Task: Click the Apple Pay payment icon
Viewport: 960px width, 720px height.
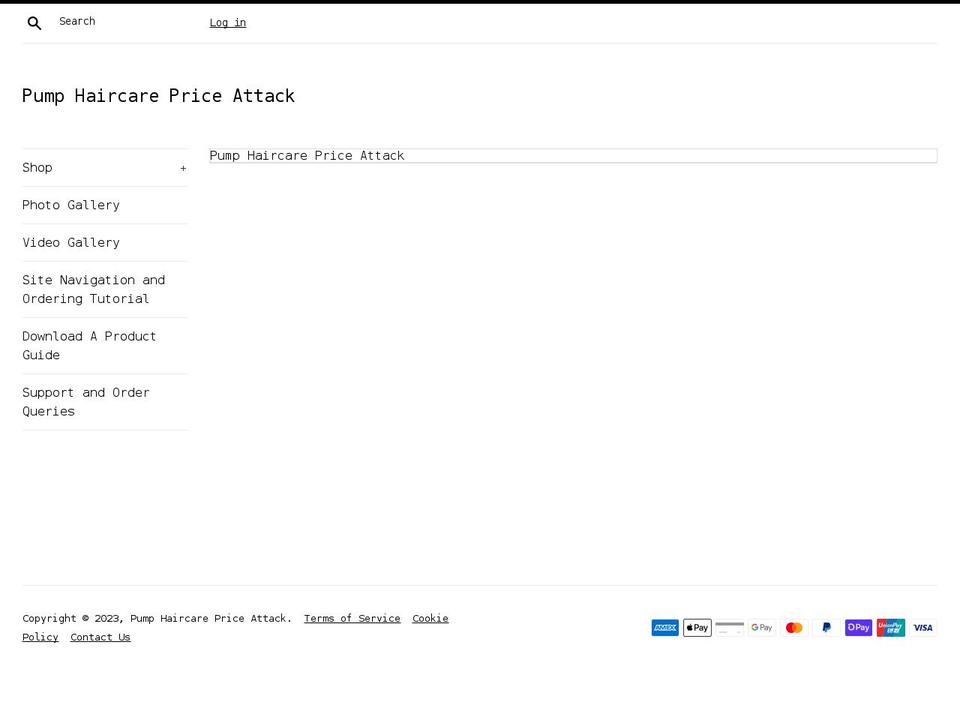Action: (x=697, y=628)
